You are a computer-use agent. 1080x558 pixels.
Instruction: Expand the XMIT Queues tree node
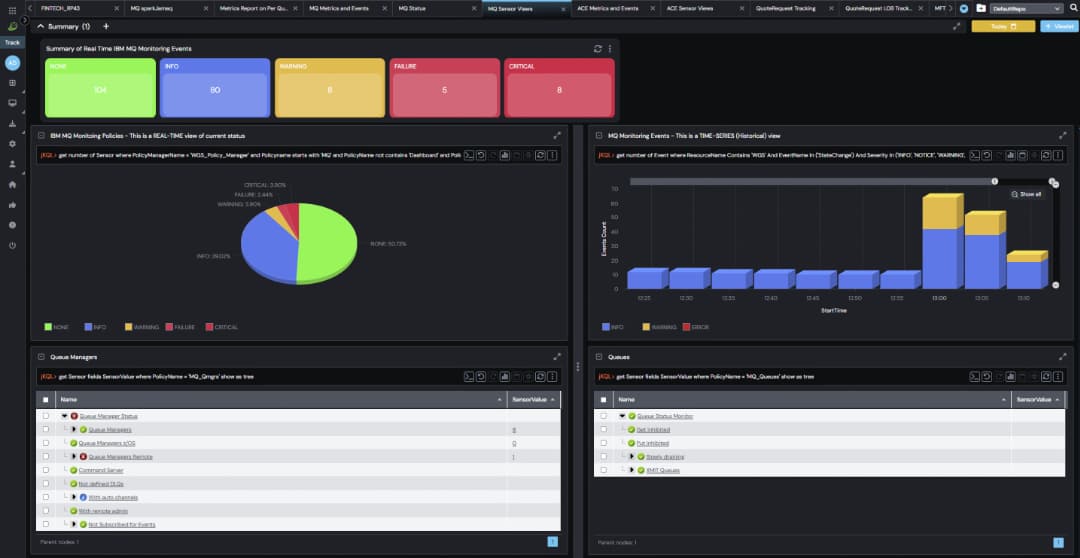[632, 470]
